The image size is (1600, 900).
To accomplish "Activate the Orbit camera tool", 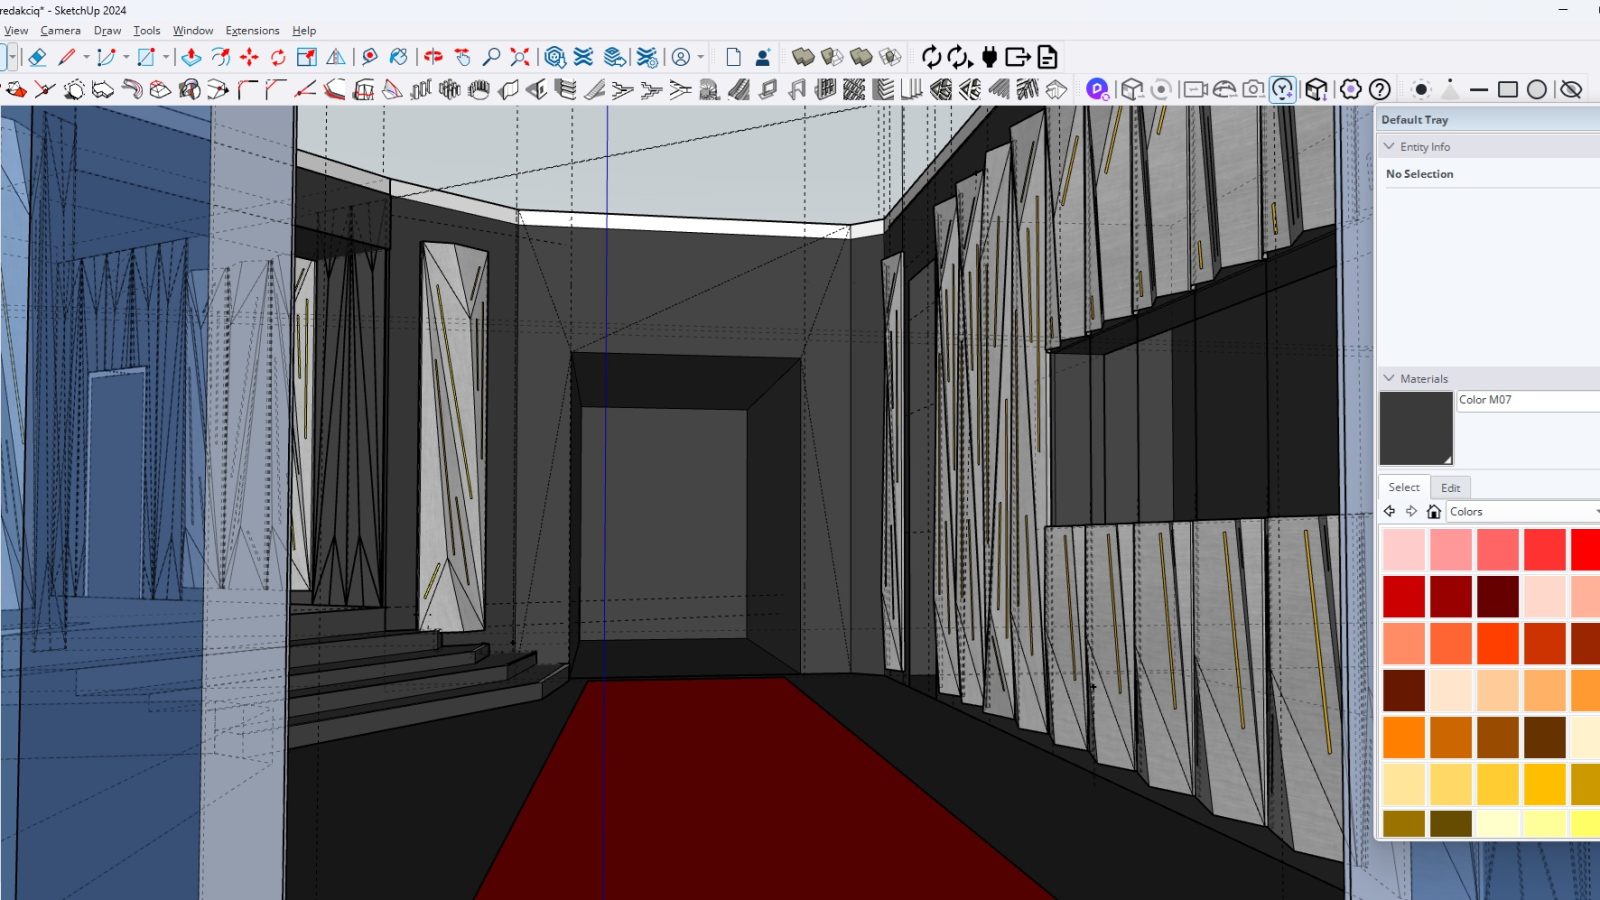I will pos(433,57).
